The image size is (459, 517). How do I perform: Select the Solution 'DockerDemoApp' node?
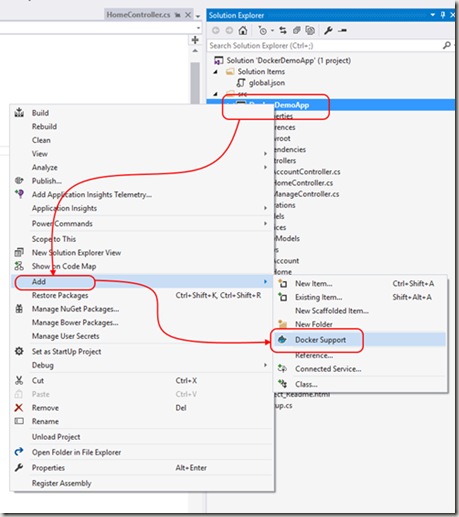click(289, 60)
